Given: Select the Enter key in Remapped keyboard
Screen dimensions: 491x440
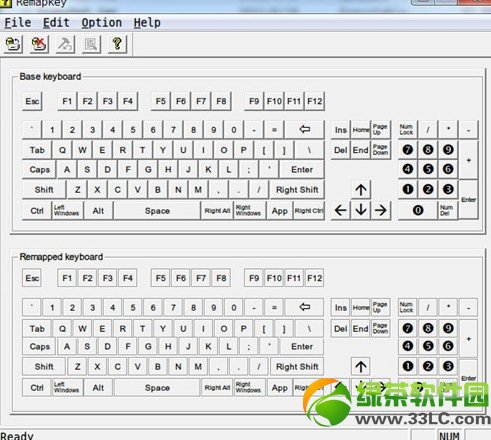Looking at the screenshot, I should point(302,347).
